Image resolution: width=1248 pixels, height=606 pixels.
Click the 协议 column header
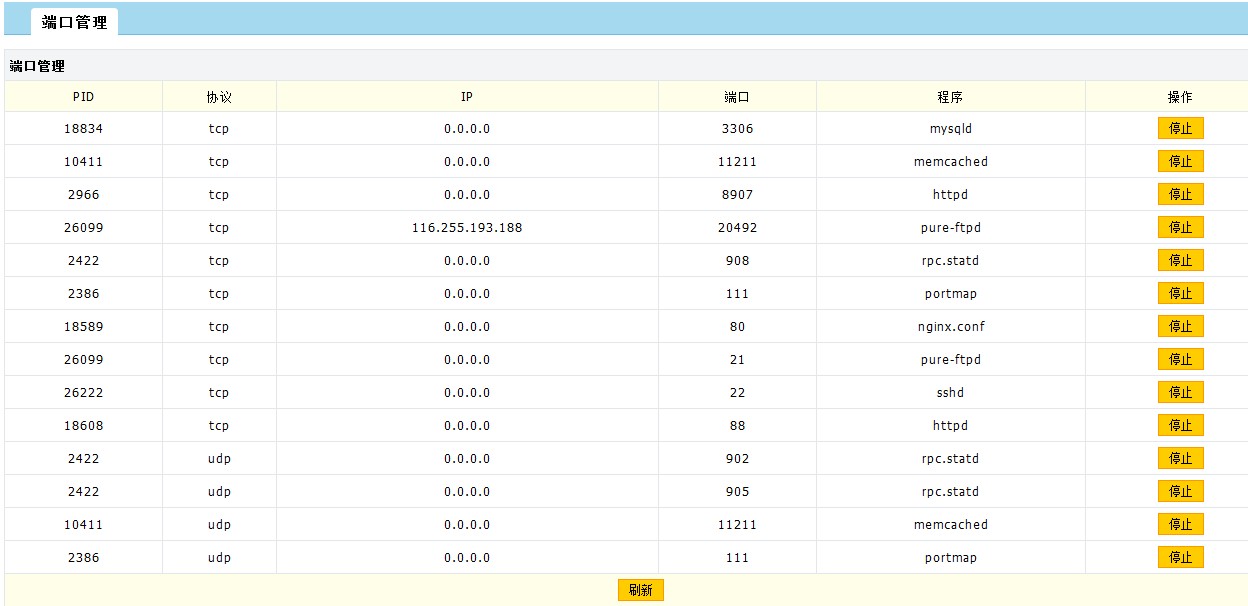[x=219, y=97]
